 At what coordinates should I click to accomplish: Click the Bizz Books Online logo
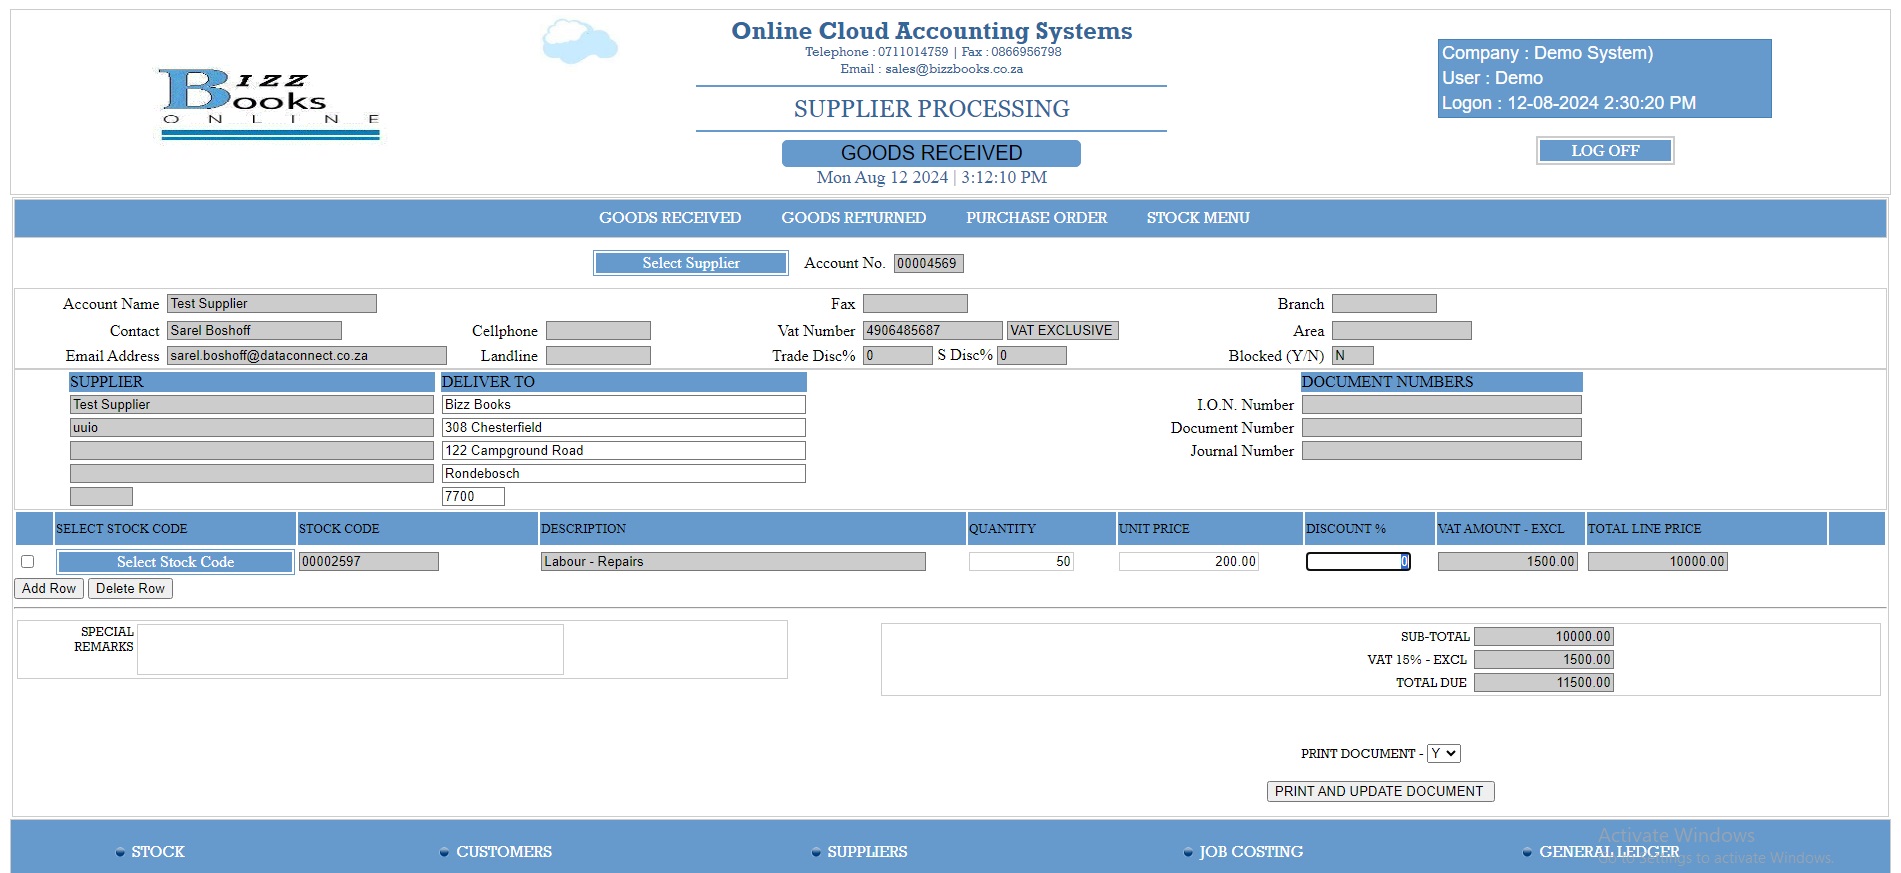(x=269, y=103)
